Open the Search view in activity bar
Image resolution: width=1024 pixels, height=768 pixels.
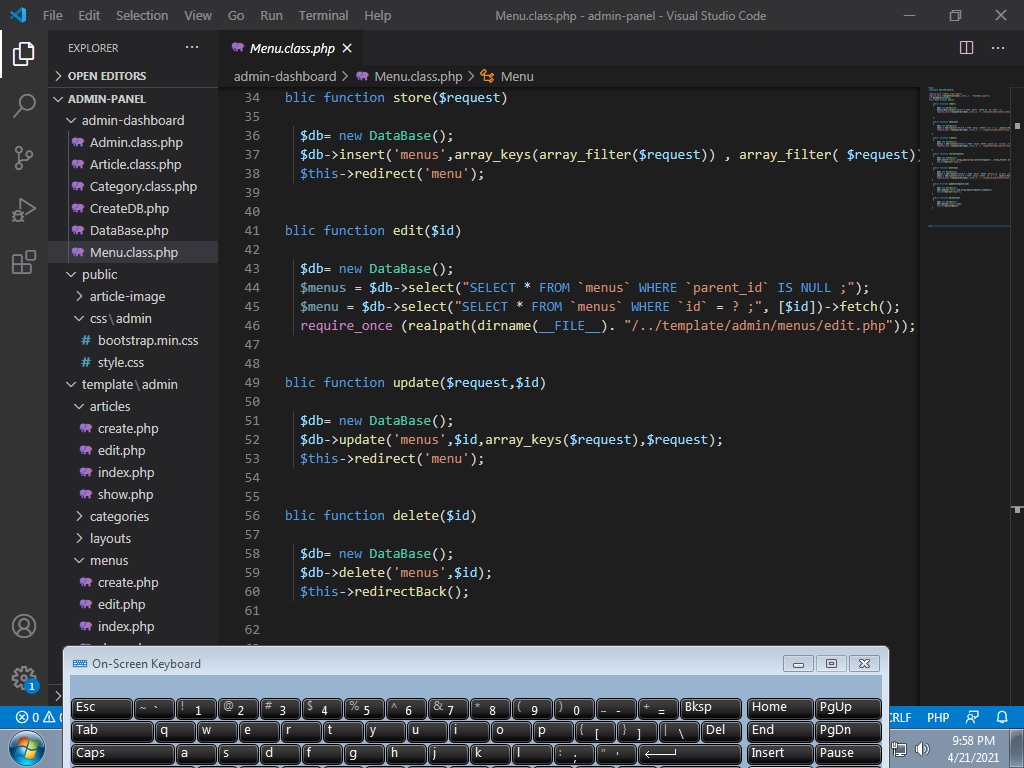coord(24,105)
